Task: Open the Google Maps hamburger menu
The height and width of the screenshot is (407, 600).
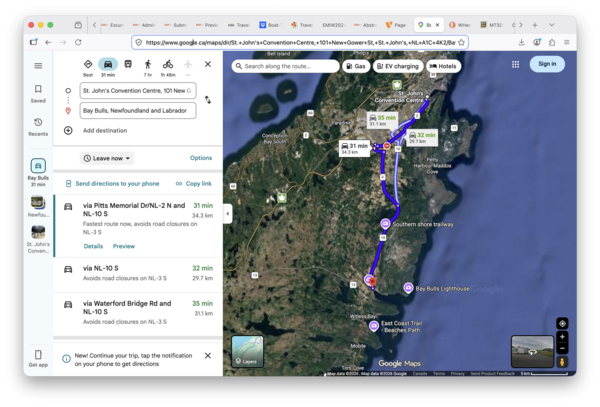Action: click(38, 66)
